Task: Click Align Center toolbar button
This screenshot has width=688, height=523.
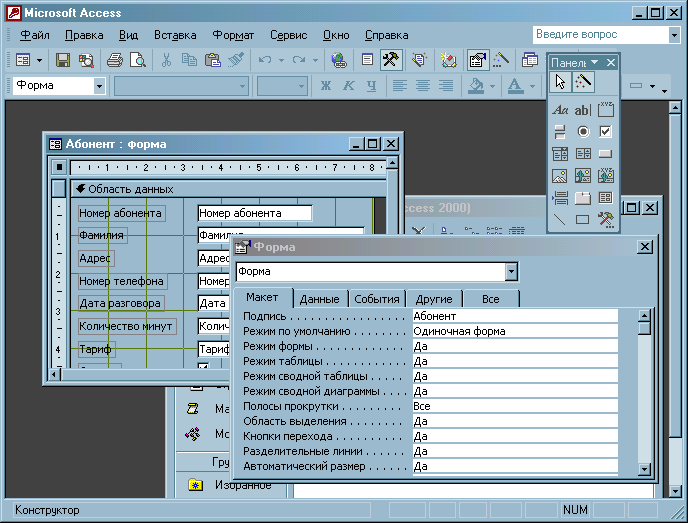Action: [423, 86]
